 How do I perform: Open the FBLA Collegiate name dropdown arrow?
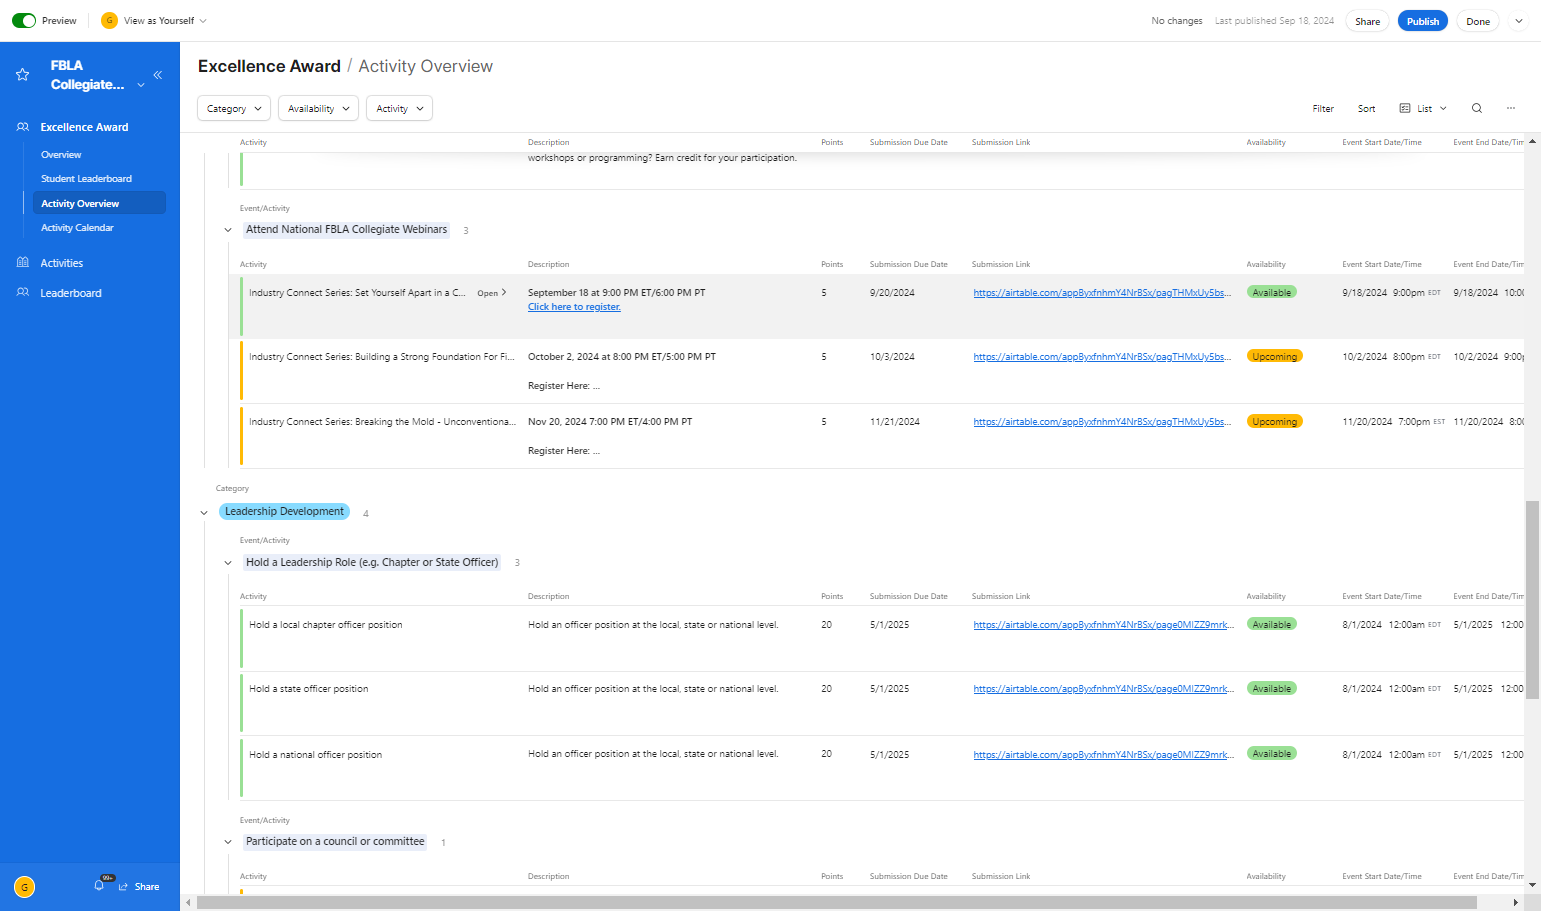(x=141, y=86)
